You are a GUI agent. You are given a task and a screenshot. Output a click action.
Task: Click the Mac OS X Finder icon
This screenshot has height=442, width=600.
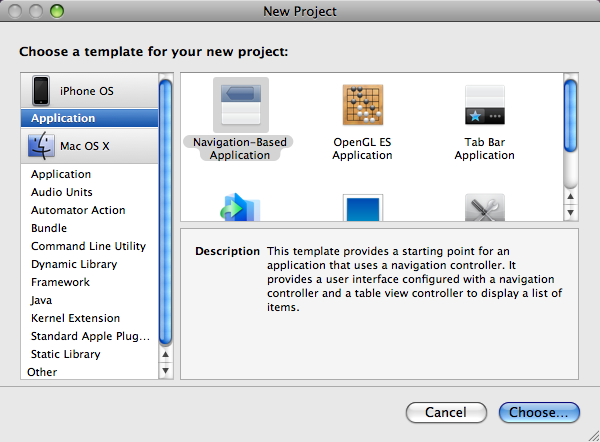click(x=41, y=146)
